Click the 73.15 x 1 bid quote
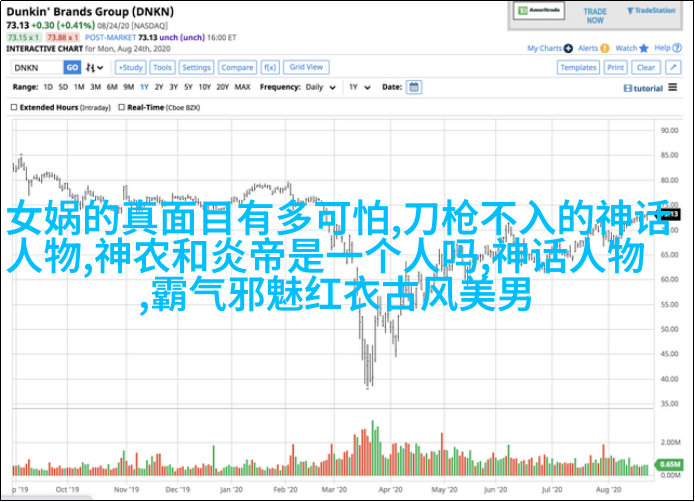Image resolution: width=695 pixels, height=502 pixels. [x=24, y=38]
